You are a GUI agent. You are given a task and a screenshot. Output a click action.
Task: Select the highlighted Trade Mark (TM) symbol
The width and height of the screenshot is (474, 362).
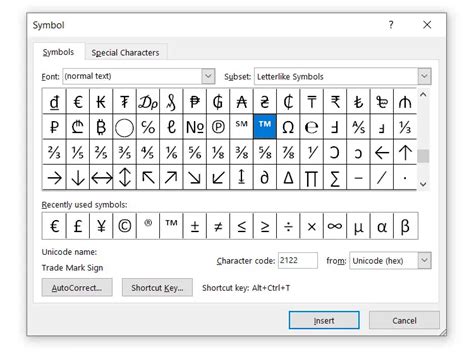(x=265, y=127)
